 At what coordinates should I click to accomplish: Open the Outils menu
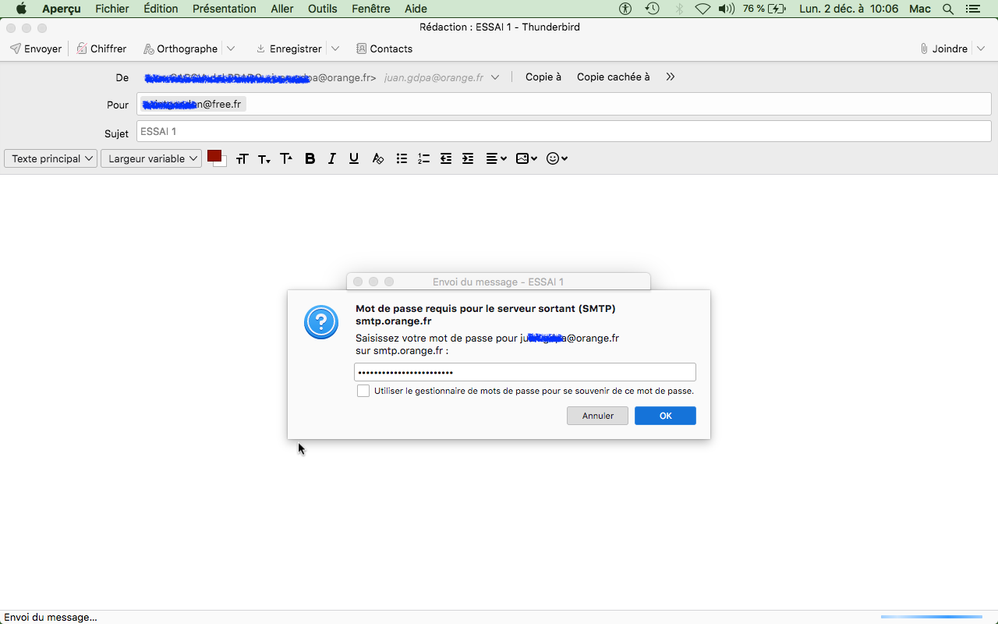[x=322, y=9]
